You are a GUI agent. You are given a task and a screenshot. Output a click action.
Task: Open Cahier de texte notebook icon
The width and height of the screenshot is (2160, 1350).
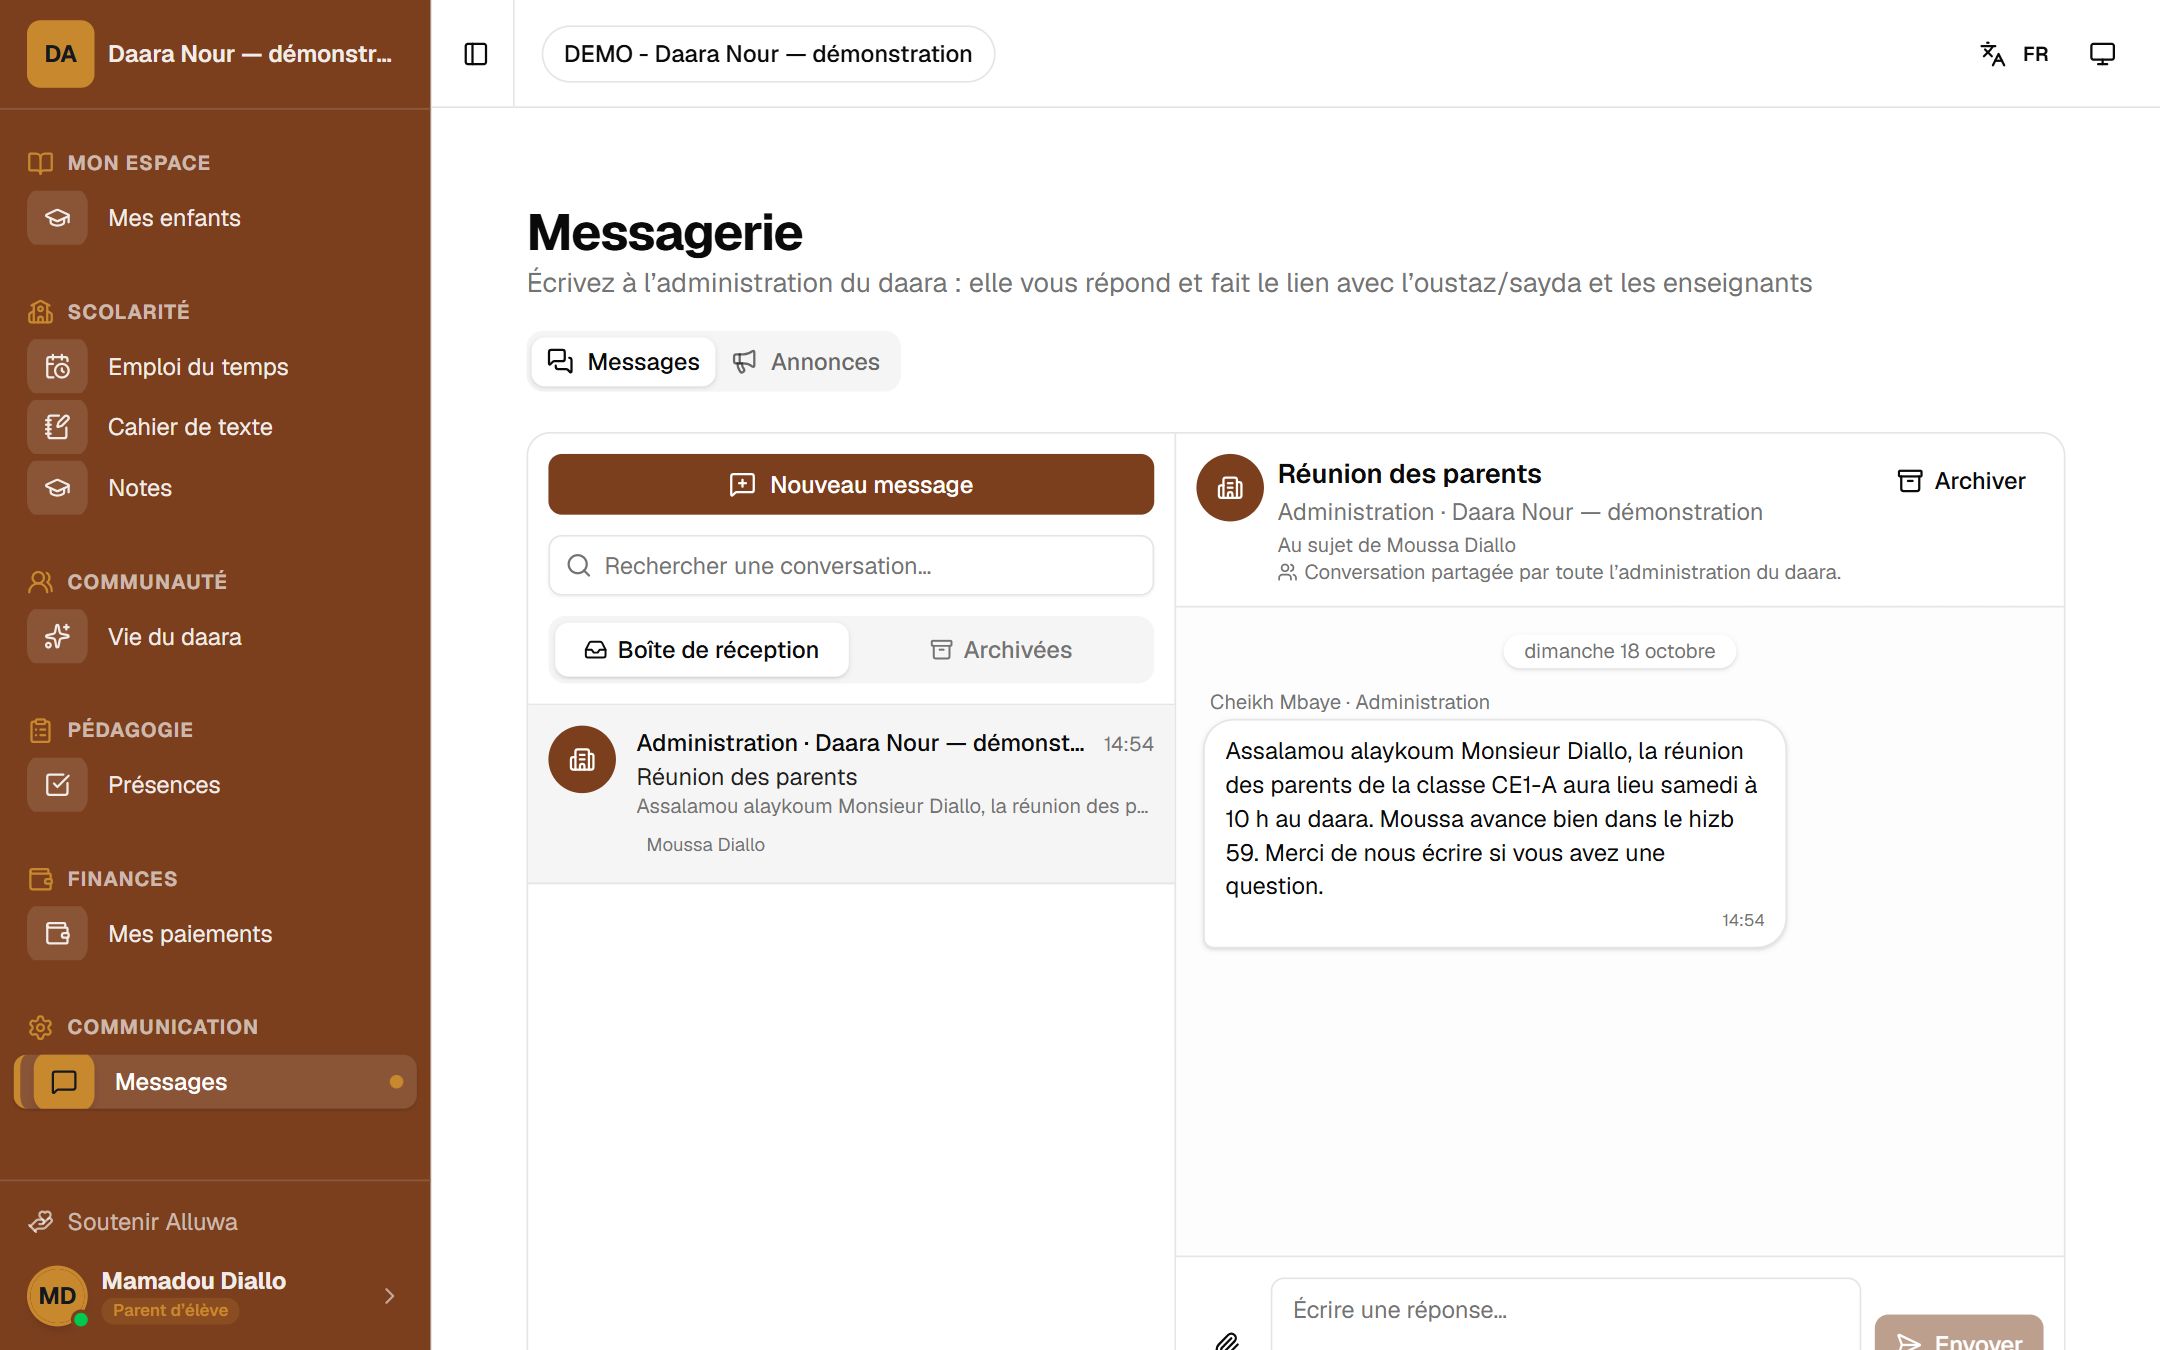tap(57, 427)
